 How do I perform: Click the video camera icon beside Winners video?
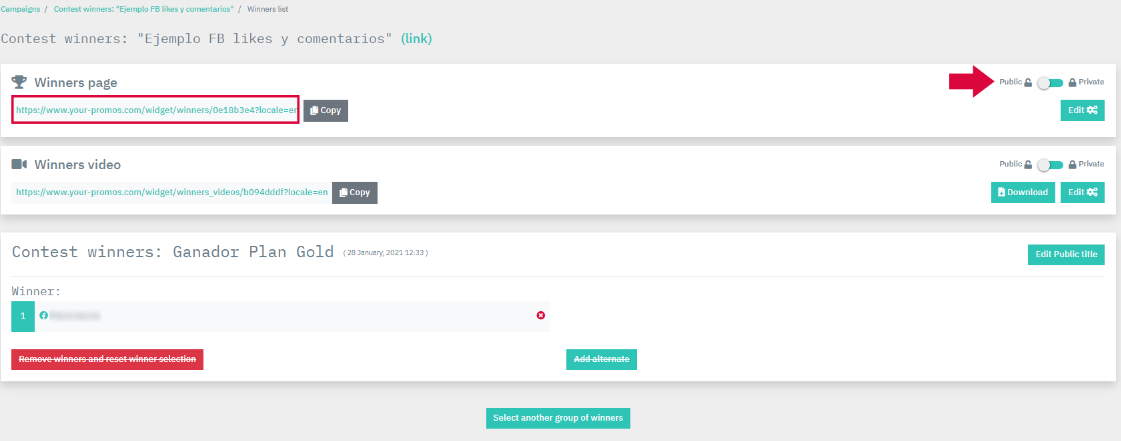pos(19,164)
